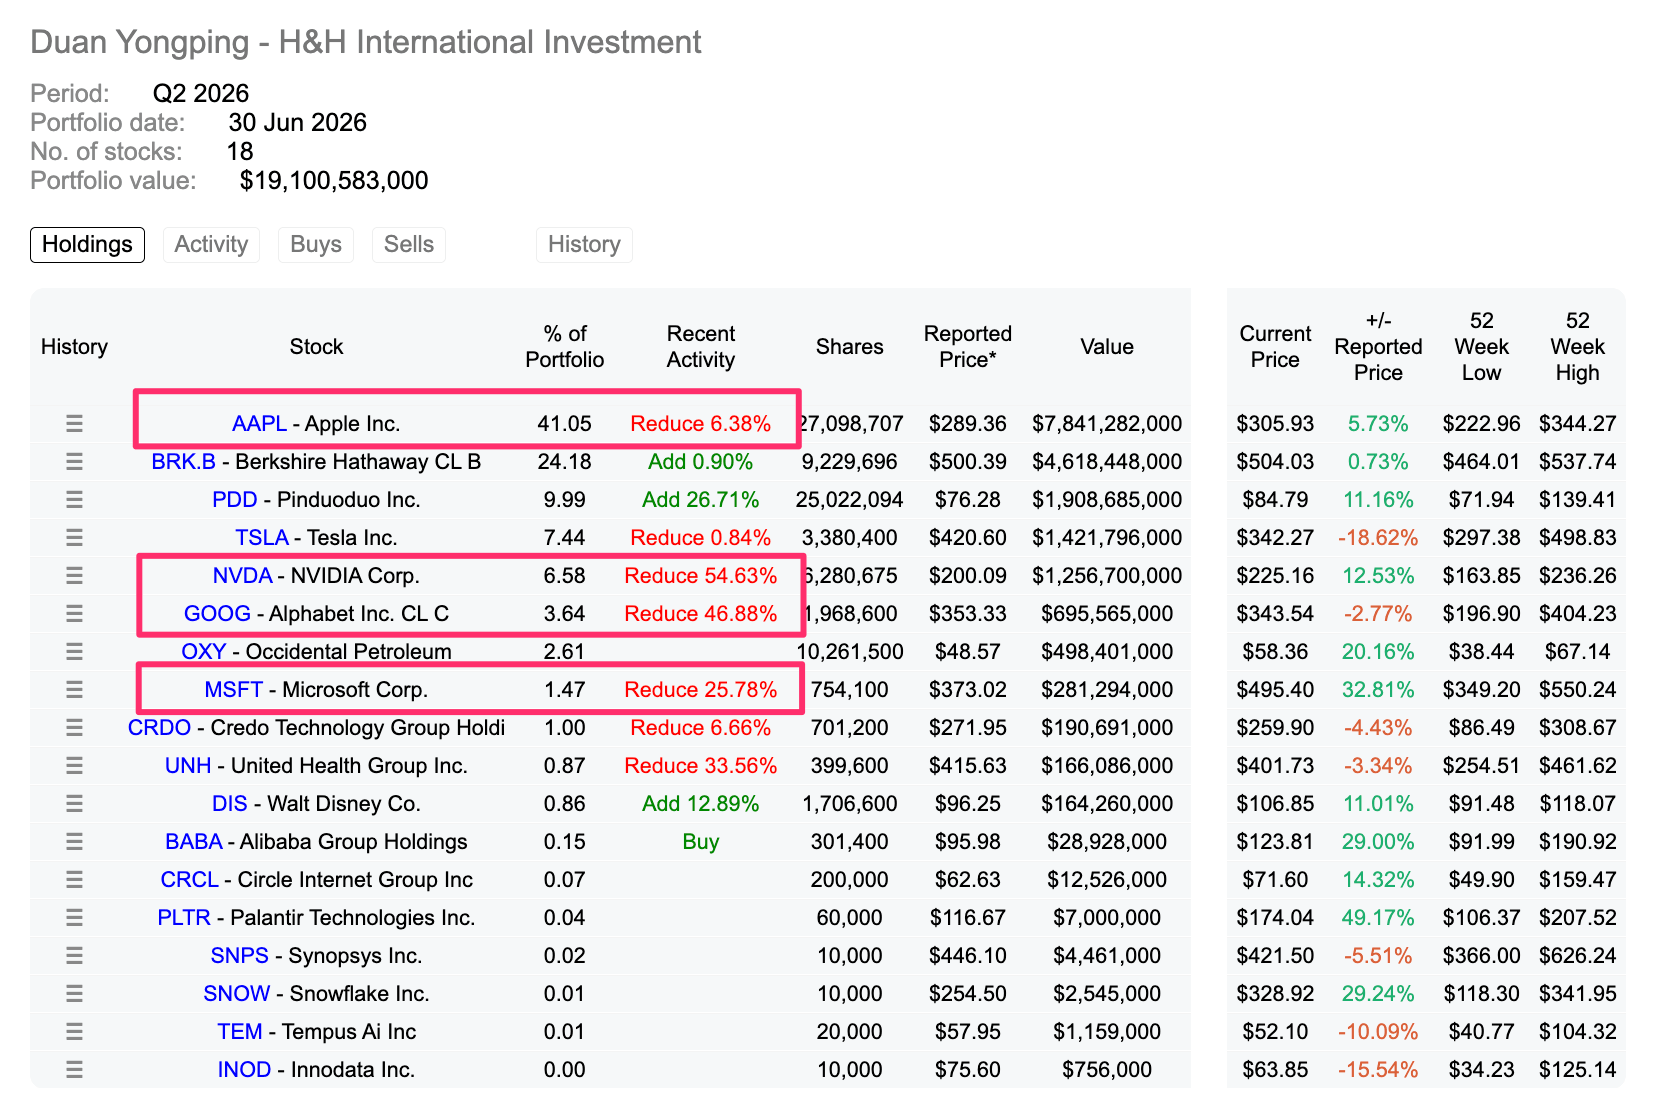
Task: Select the portfolio value '$19,100,583,000'
Action: 334,181
